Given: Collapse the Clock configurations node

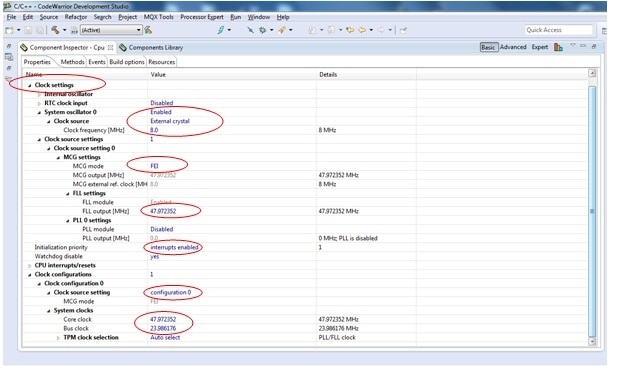Looking at the screenshot, I should [x=30, y=275].
